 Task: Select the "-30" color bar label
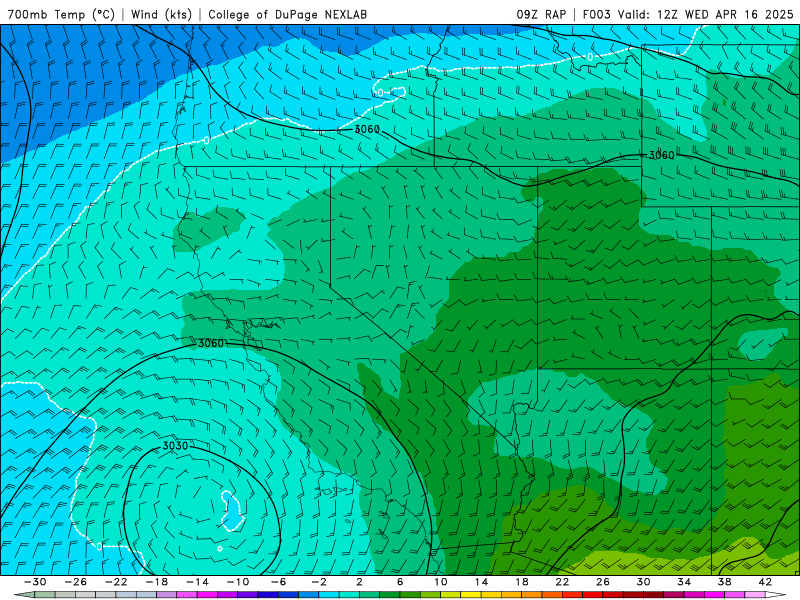coord(35,582)
